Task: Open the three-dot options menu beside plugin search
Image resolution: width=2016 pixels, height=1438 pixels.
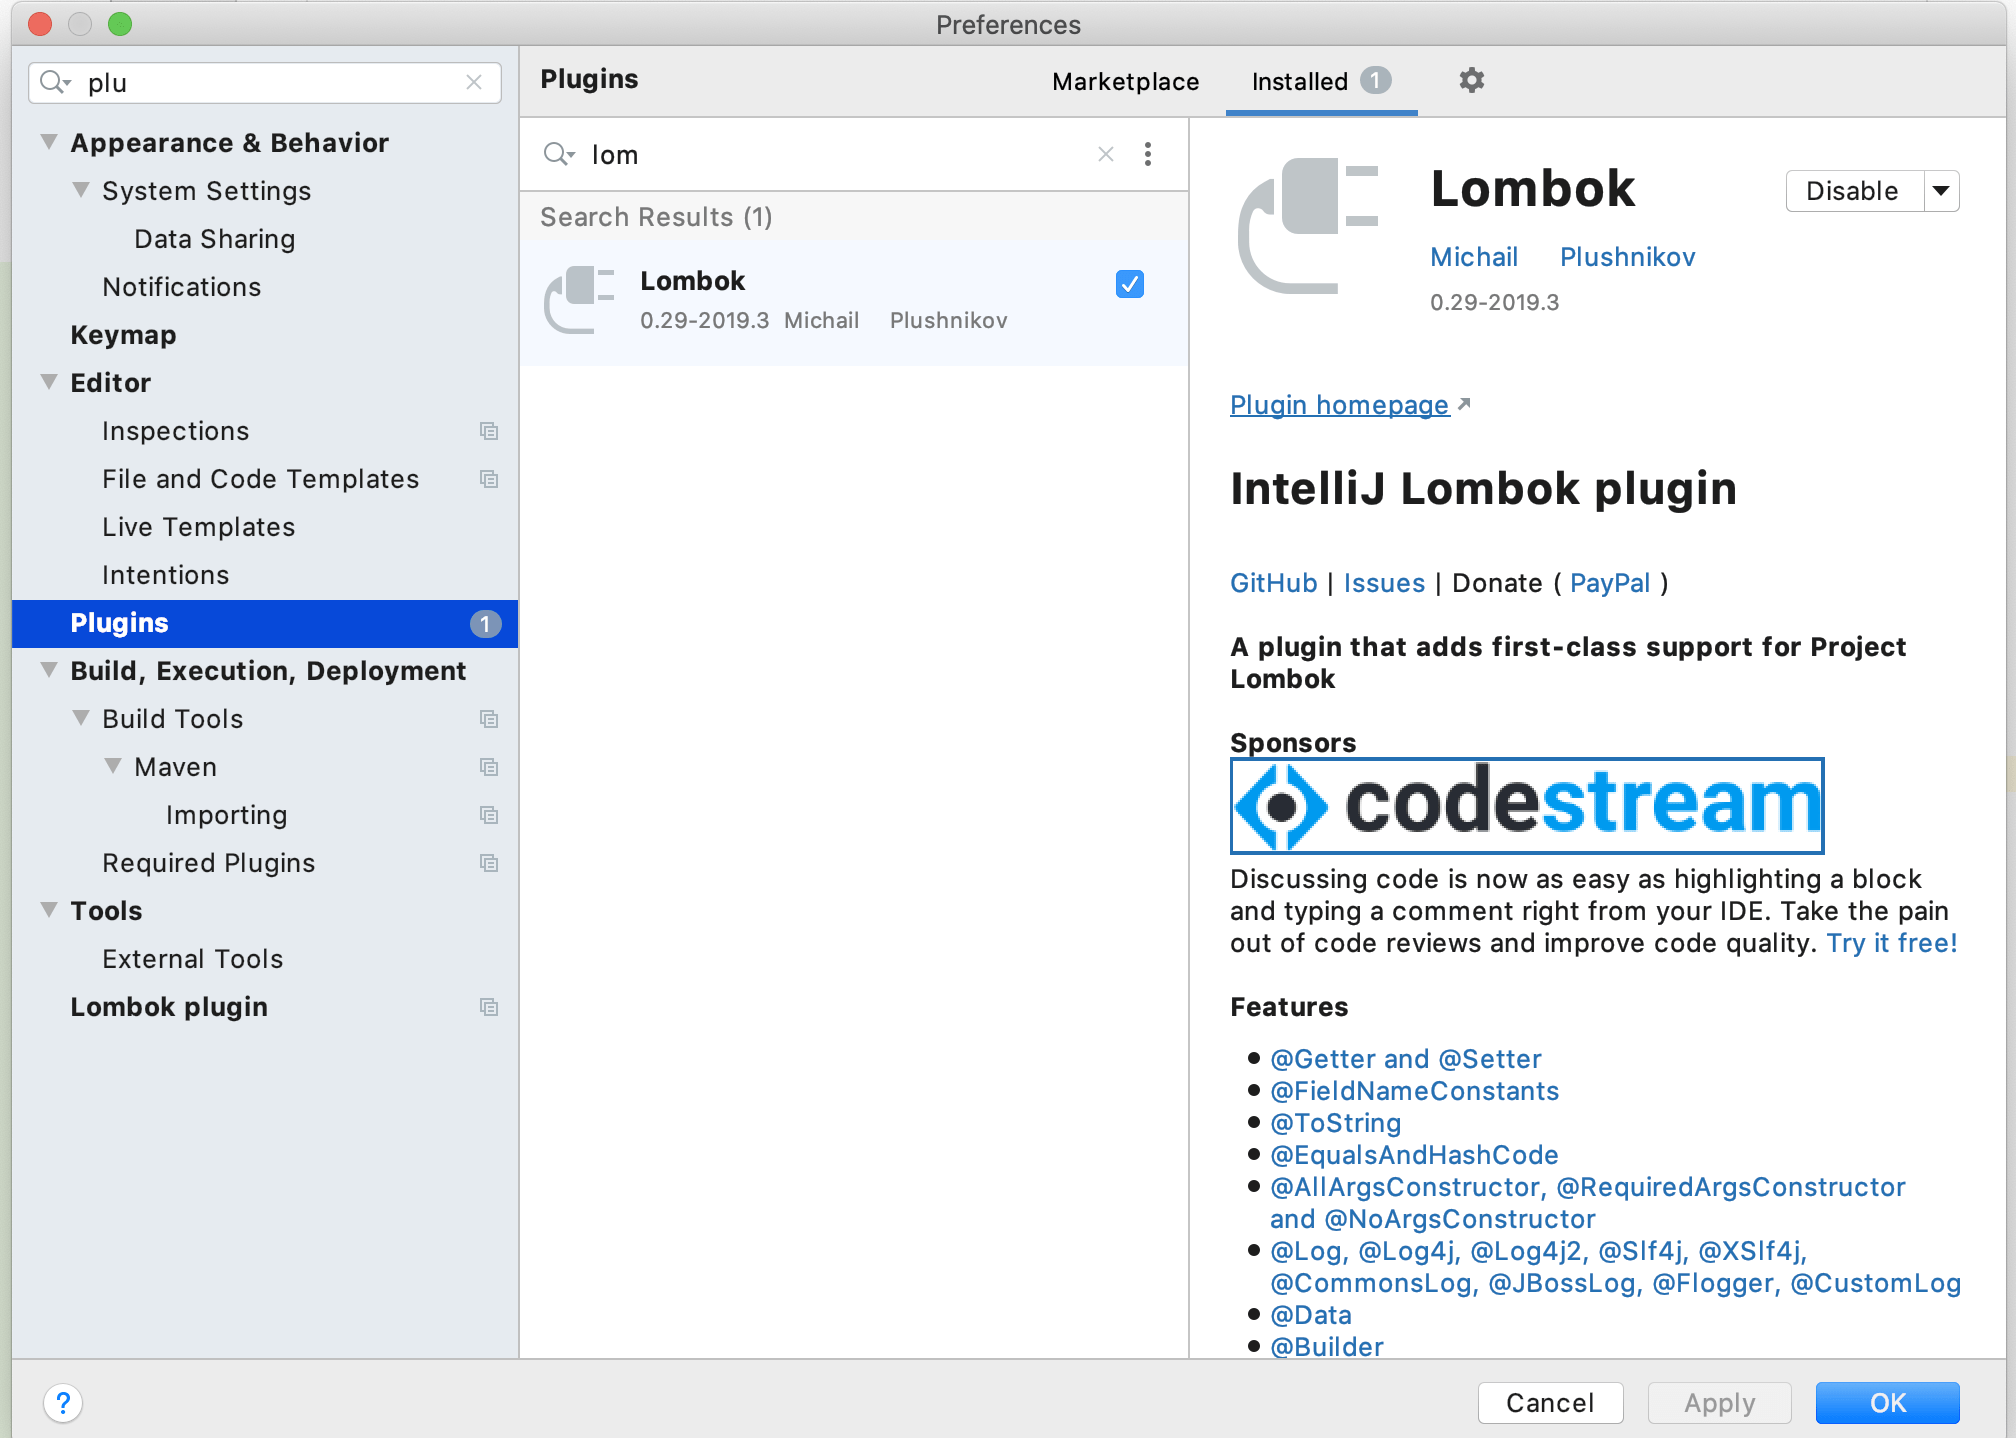Action: 1147,154
